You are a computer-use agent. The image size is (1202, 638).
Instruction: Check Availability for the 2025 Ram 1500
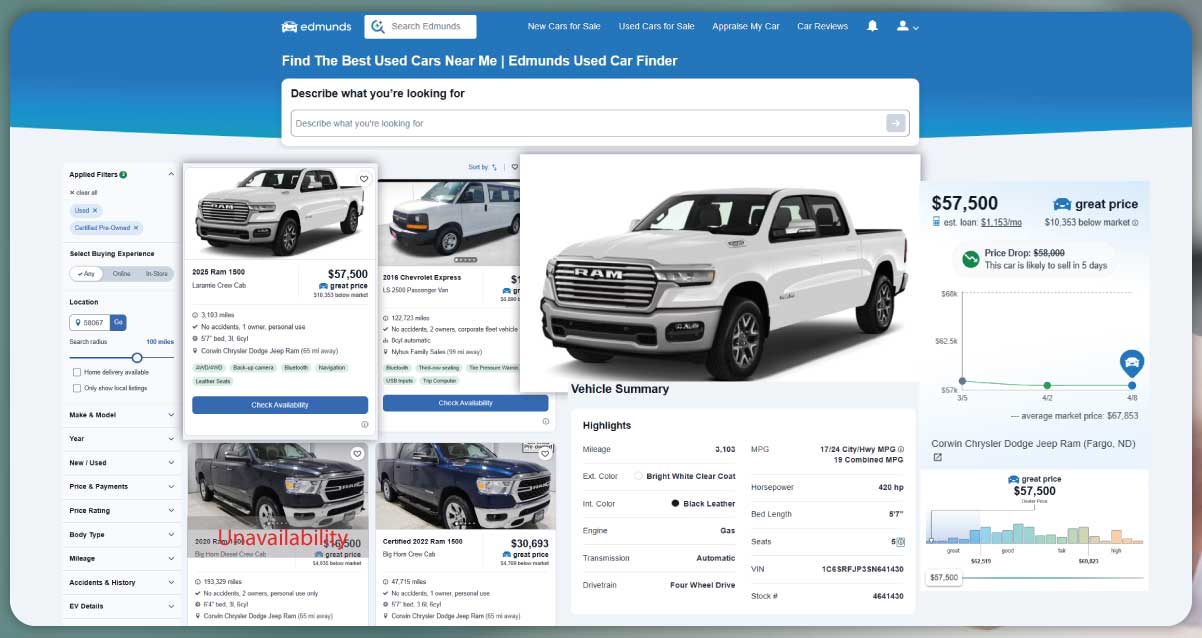point(280,405)
